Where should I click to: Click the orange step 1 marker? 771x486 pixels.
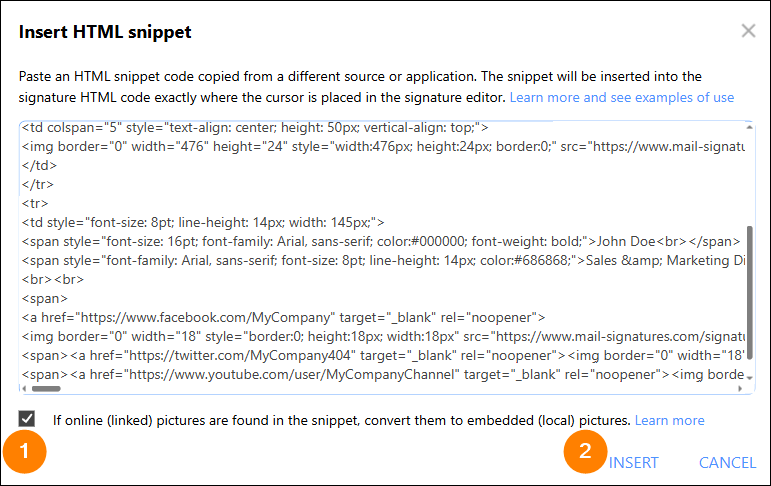(x=26, y=455)
